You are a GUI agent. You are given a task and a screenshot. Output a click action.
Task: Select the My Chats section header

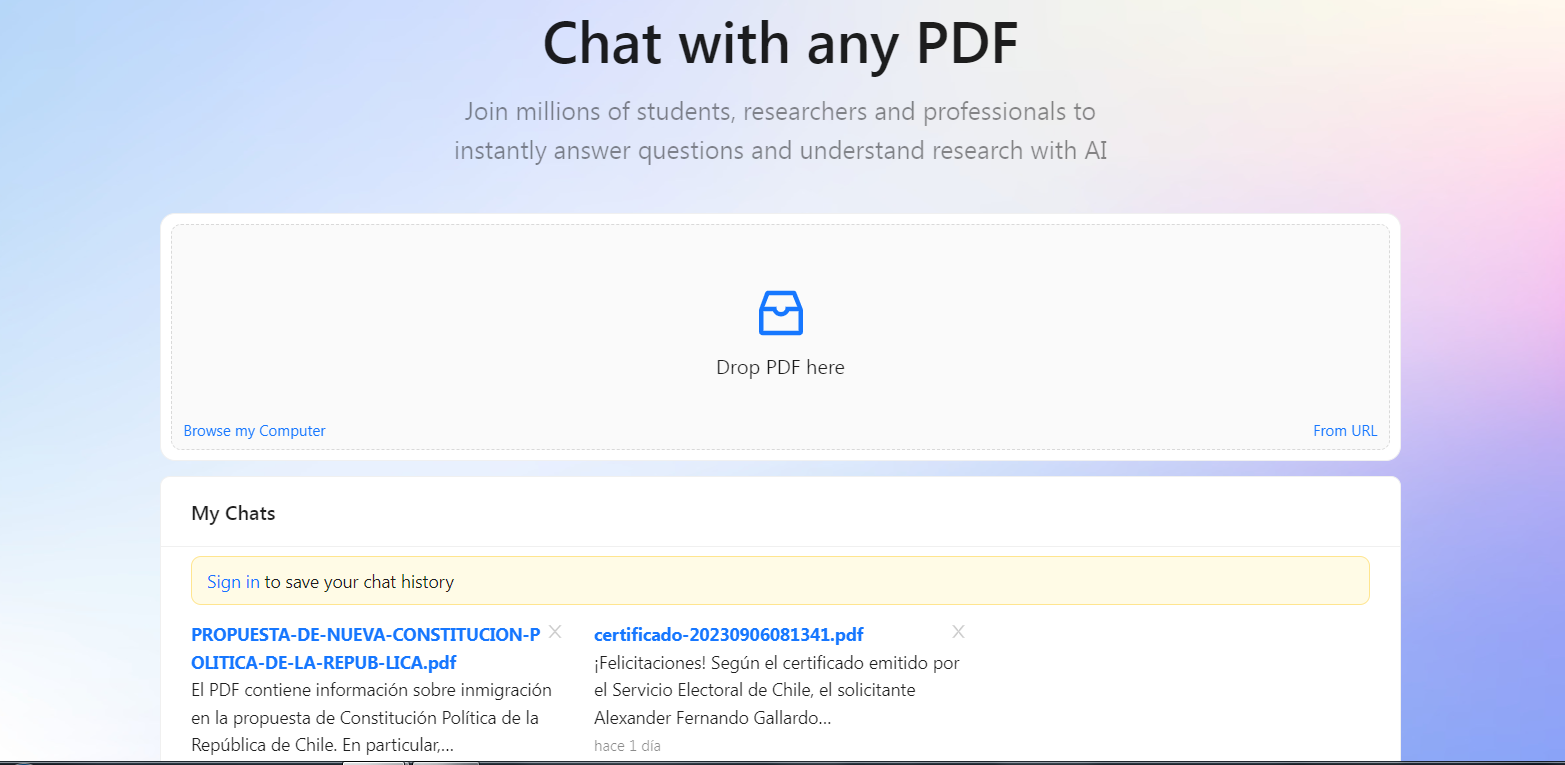click(233, 513)
